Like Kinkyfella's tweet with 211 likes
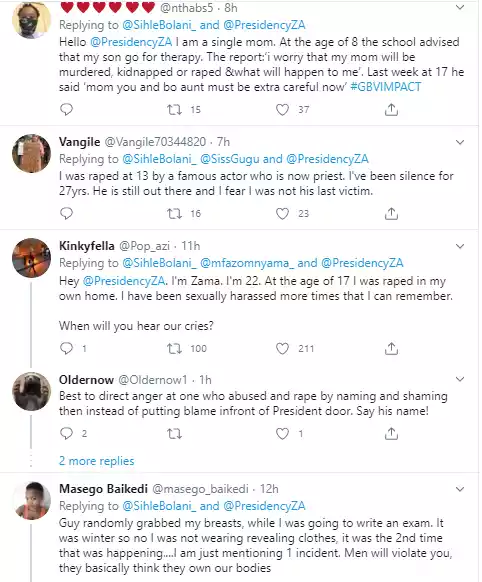 click(282, 348)
